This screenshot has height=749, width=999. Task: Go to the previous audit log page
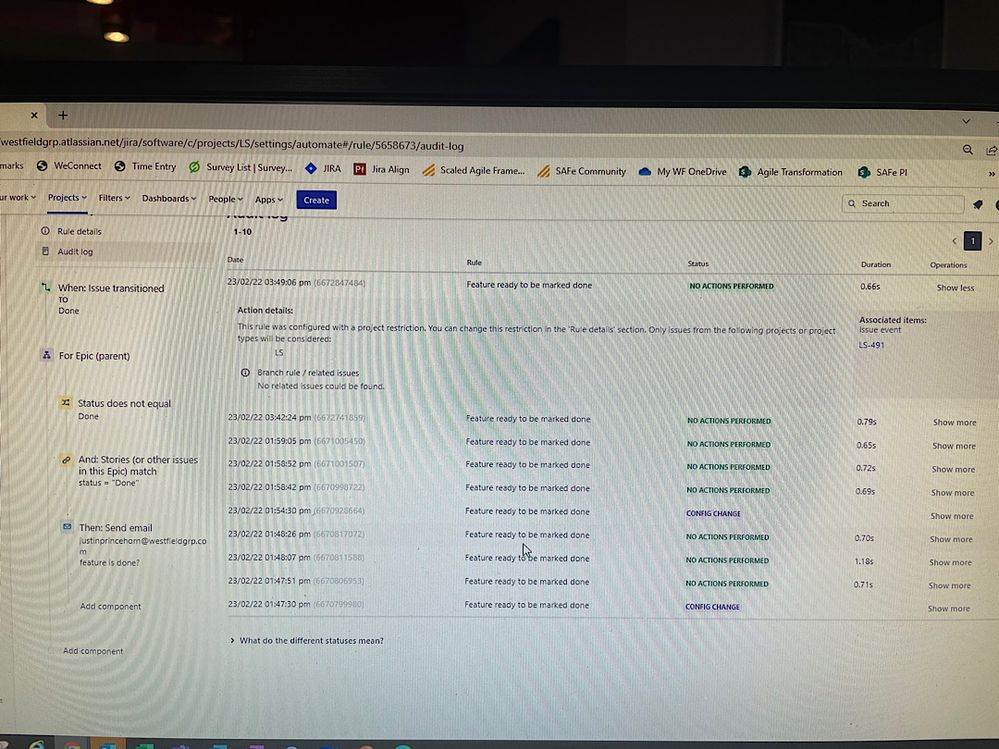(954, 241)
